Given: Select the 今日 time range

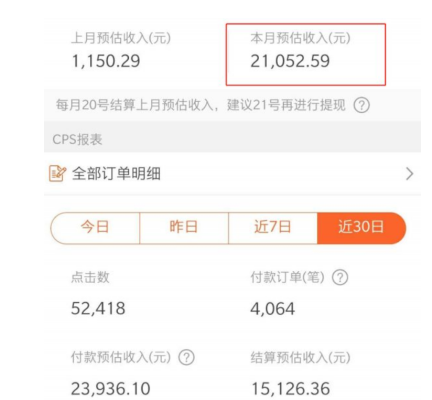Looking at the screenshot, I should pos(95,228).
